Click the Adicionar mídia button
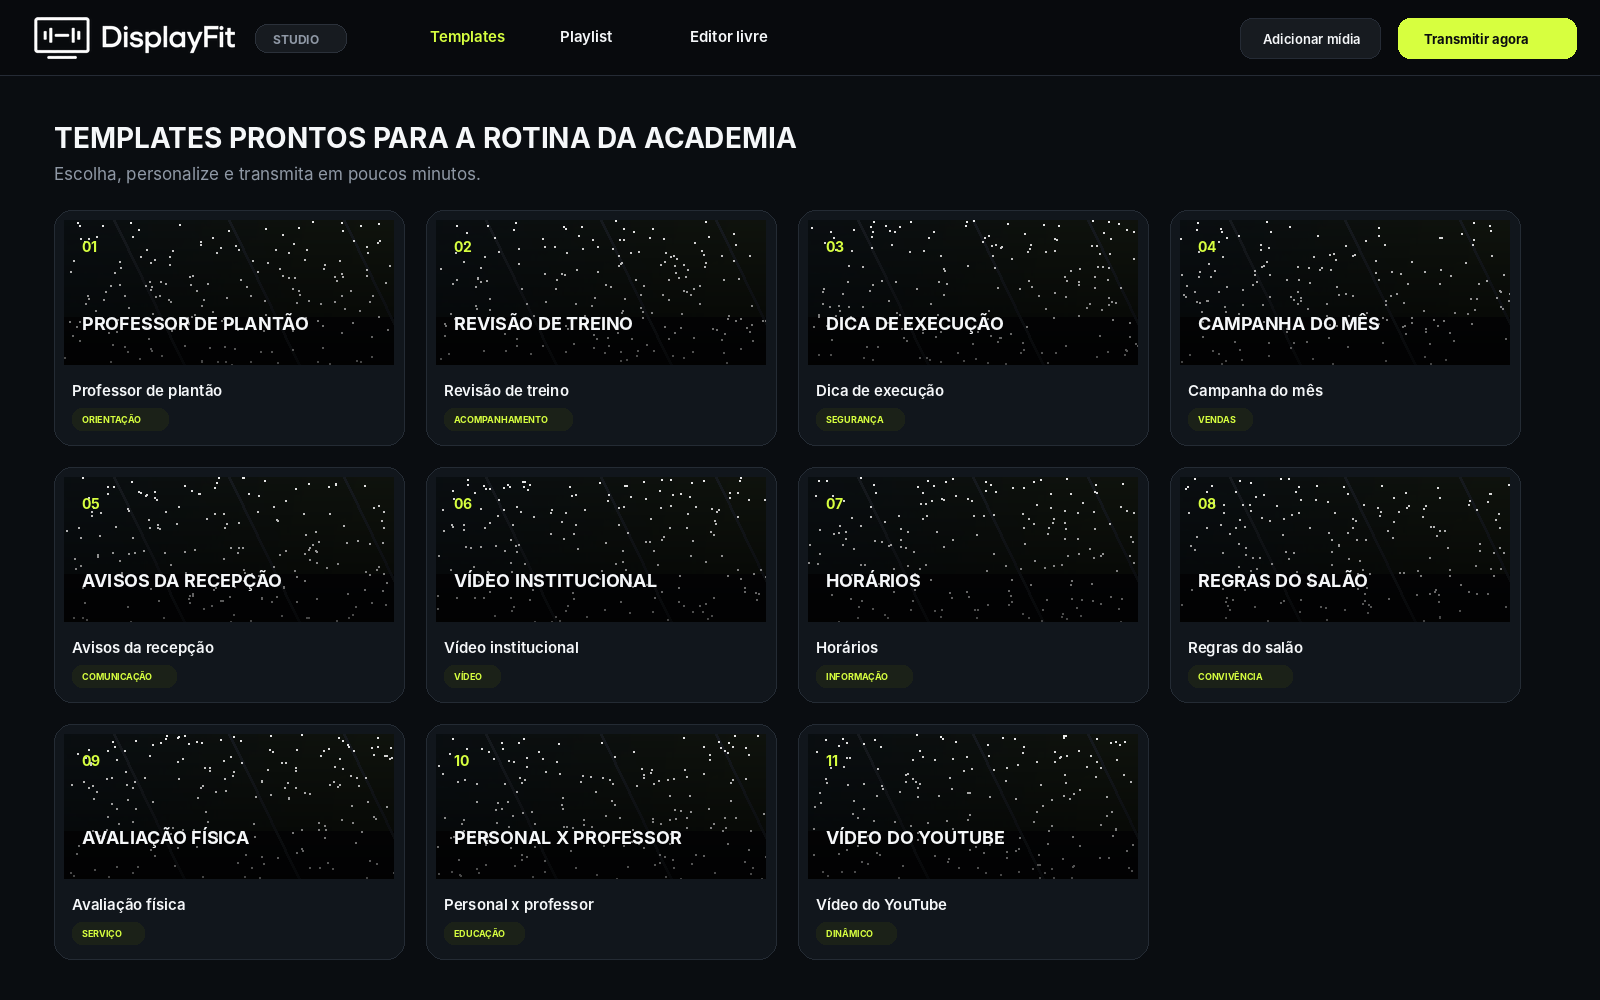 (1310, 39)
